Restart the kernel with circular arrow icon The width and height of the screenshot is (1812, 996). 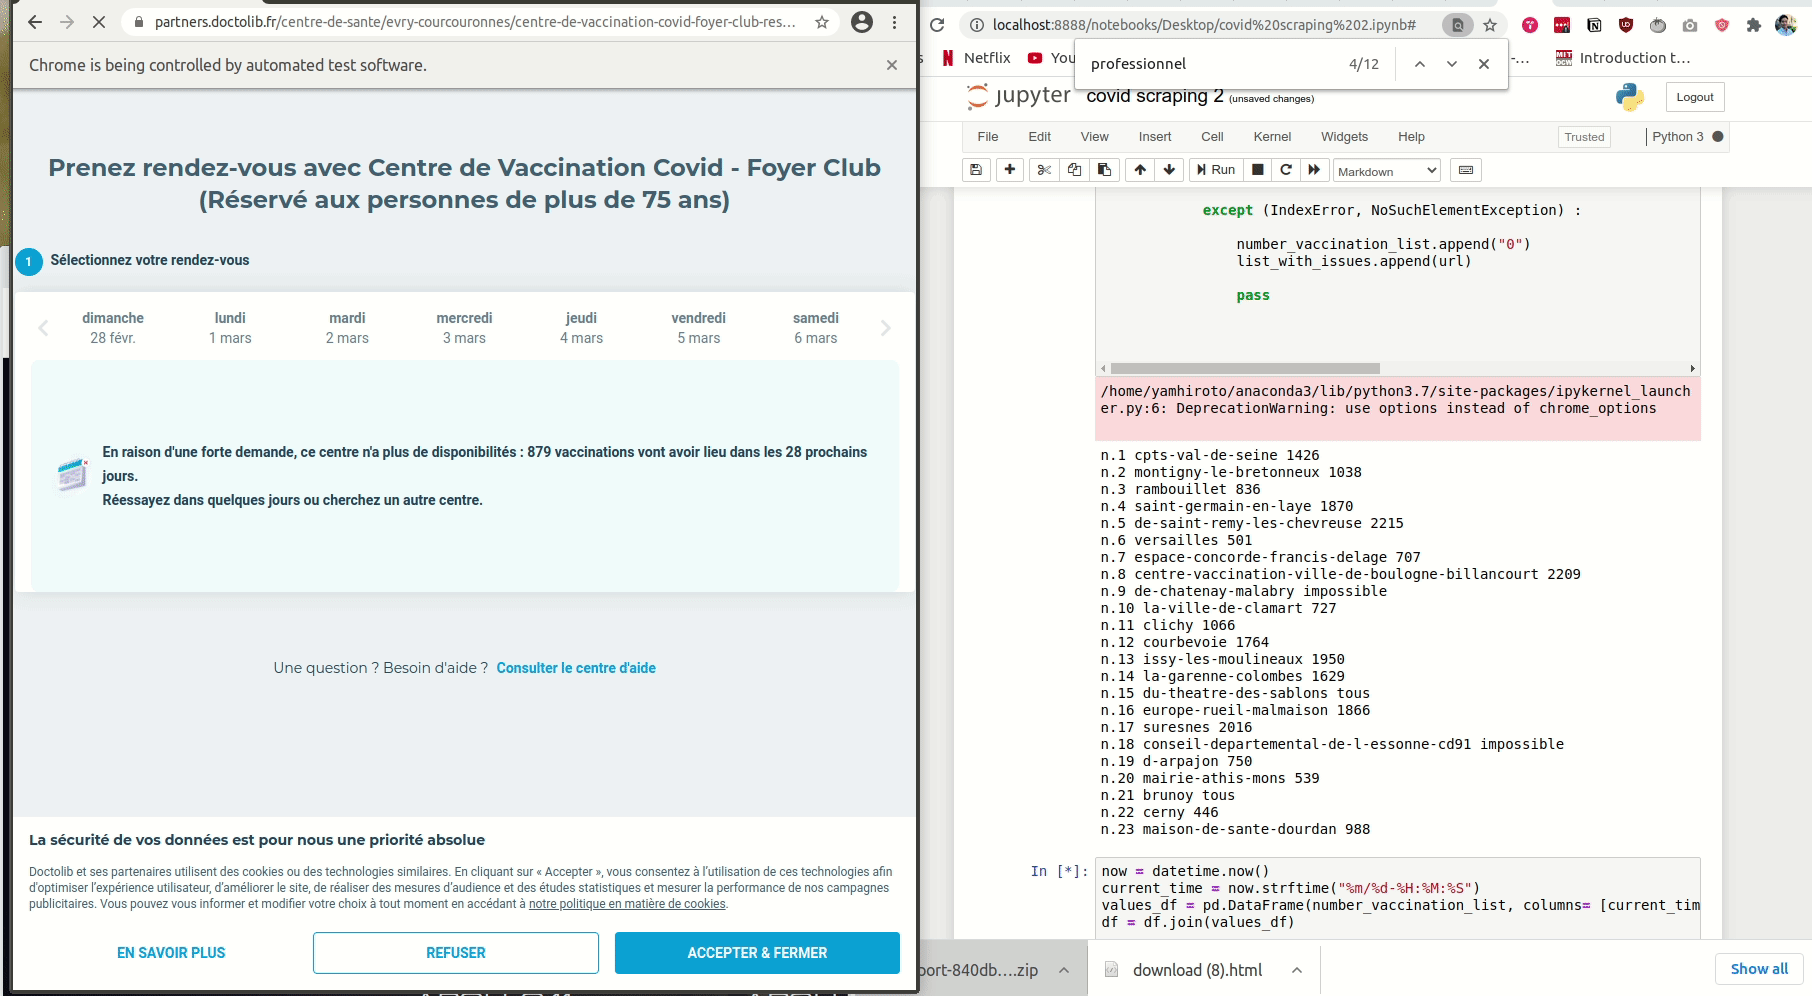click(x=1286, y=170)
